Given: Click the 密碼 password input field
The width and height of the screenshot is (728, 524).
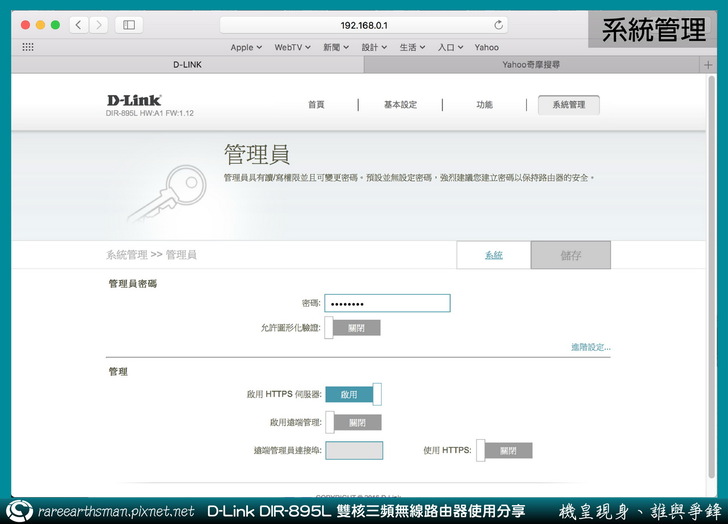Looking at the screenshot, I should (387, 303).
